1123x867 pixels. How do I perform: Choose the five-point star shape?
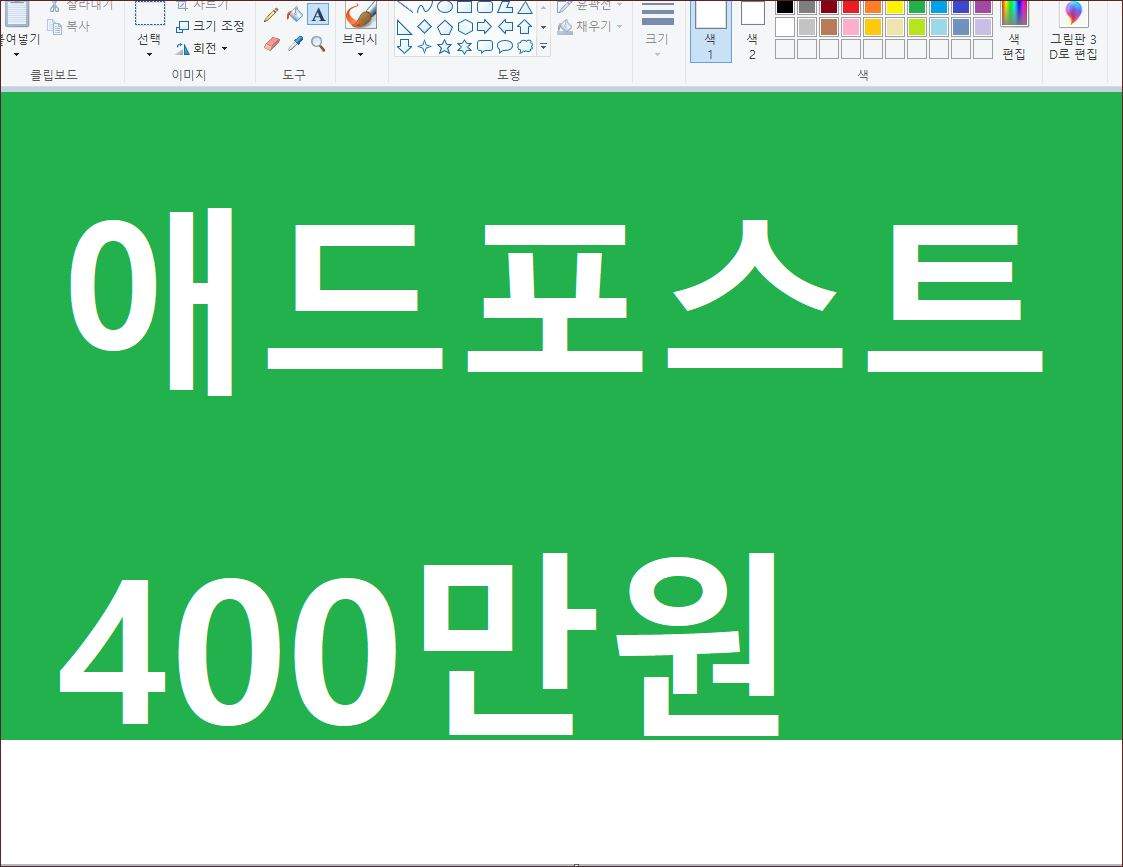(445, 47)
